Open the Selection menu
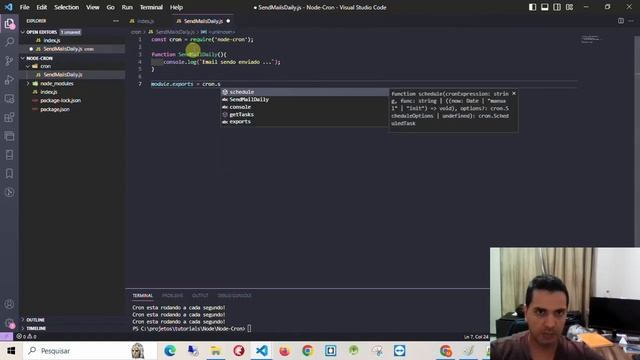The height and width of the screenshot is (360, 640). [x=67, y=7]
